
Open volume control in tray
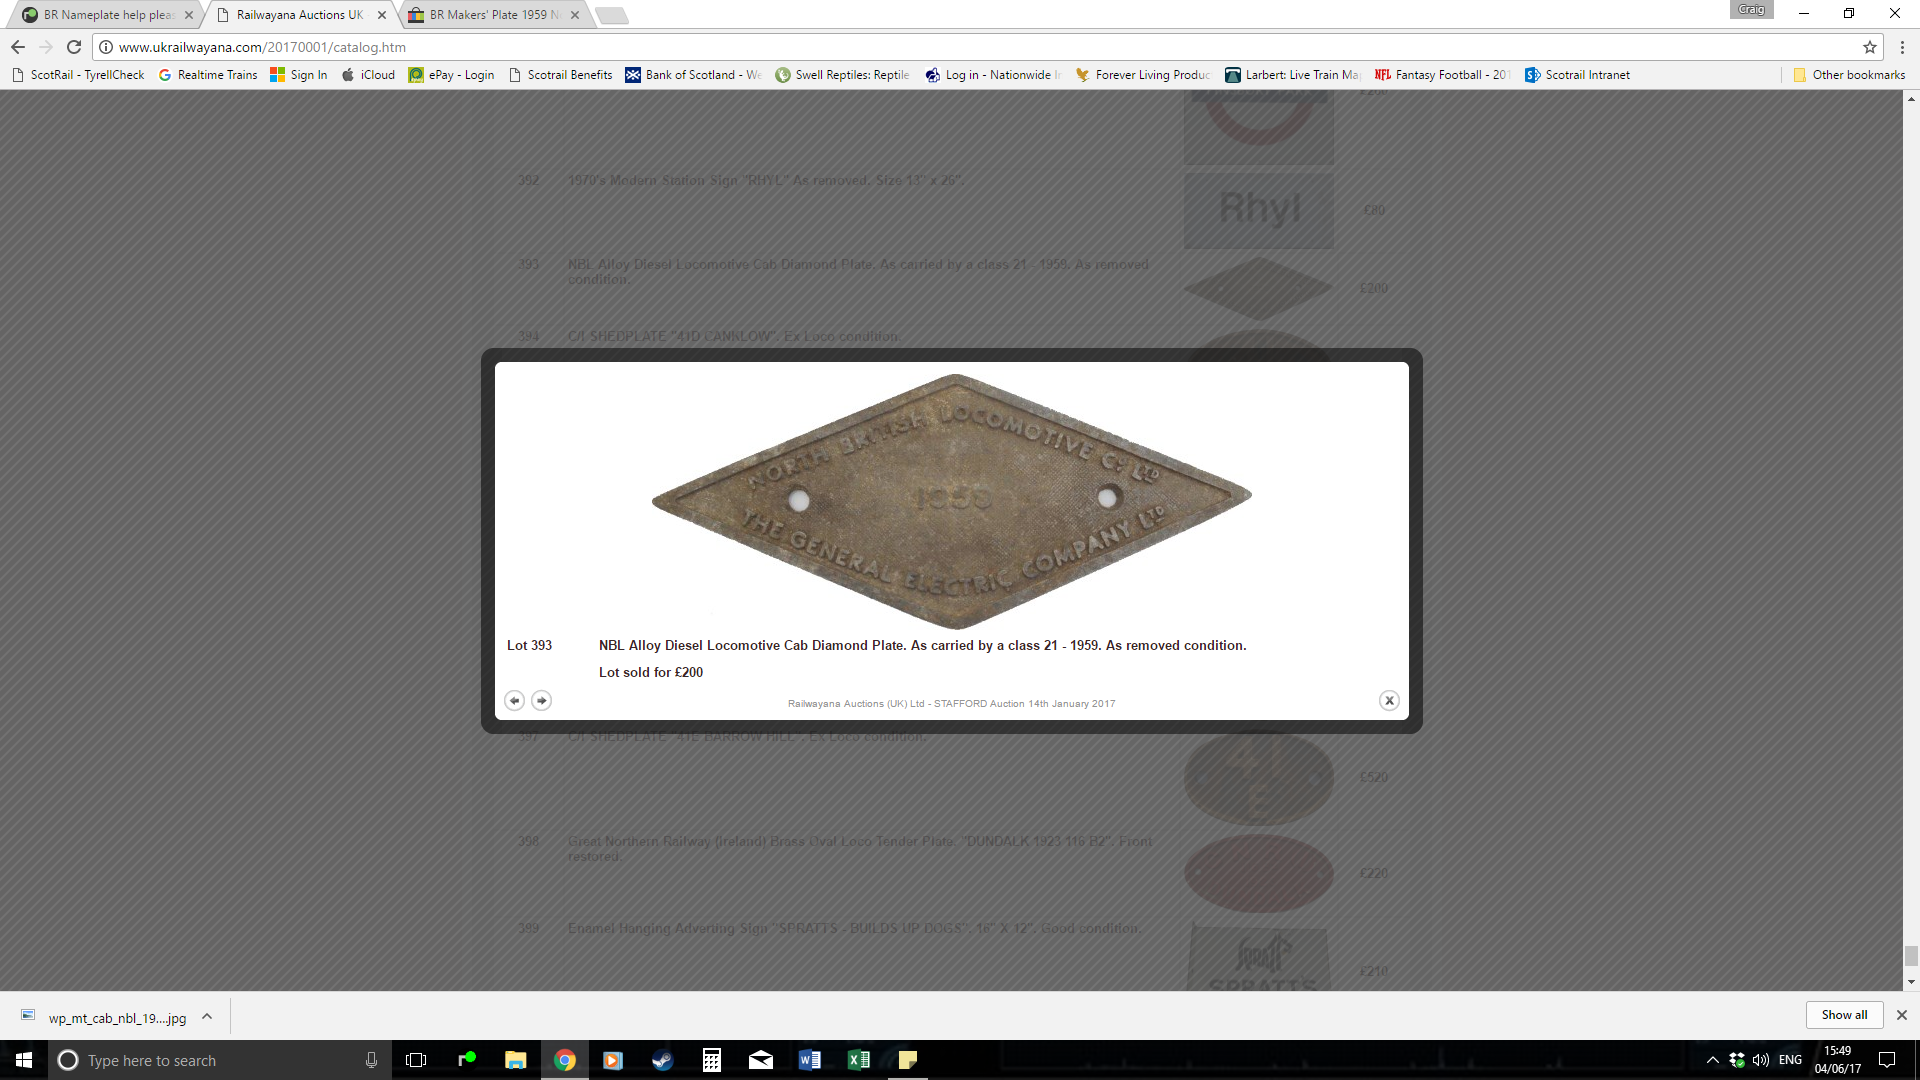(1761, 1060)
